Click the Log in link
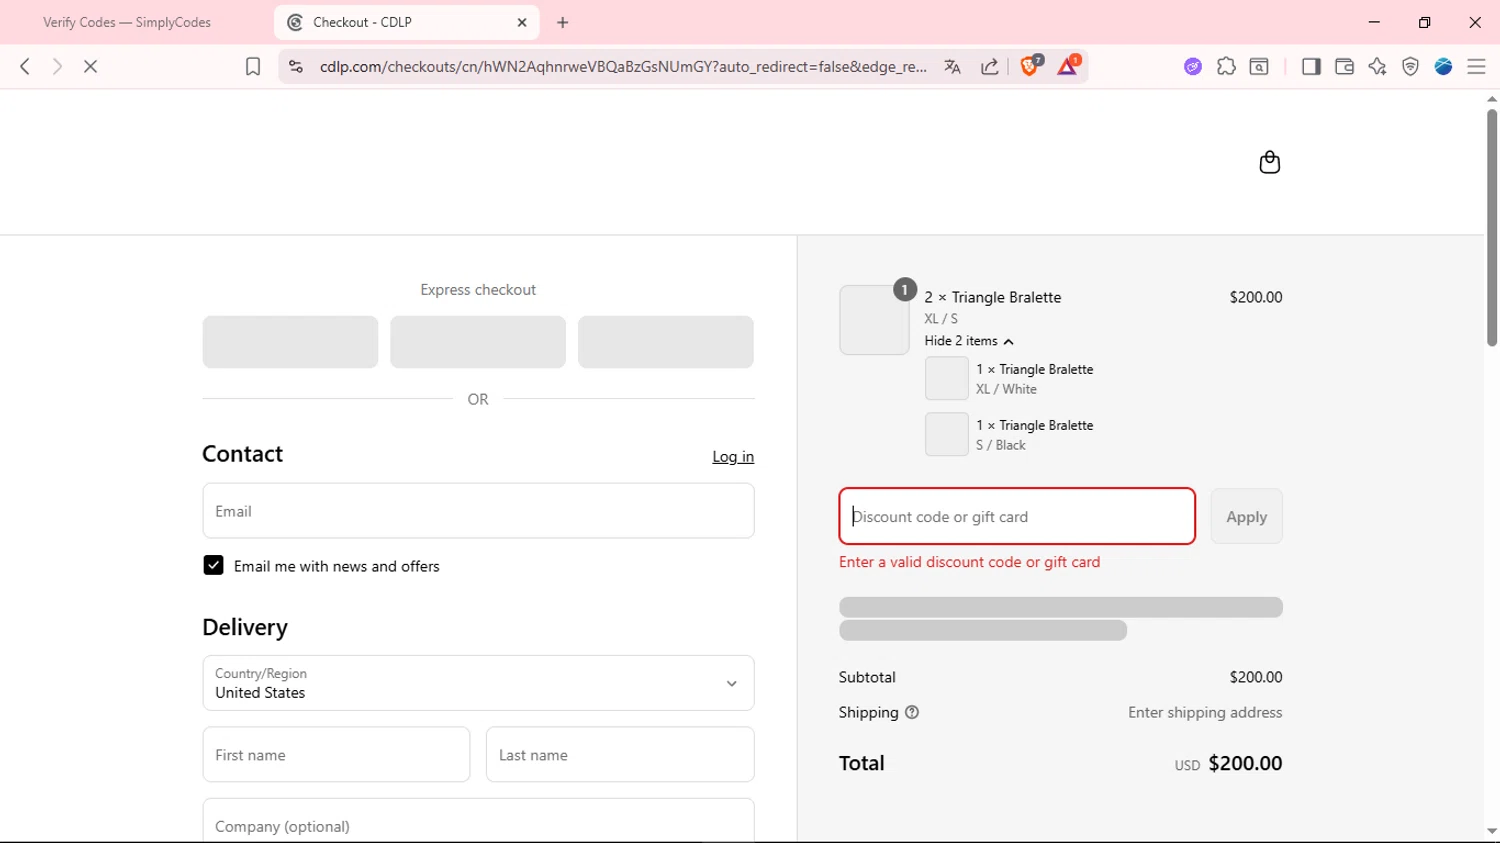The height and width of the screenshot is (843, 1500). [x=733, y=457]
